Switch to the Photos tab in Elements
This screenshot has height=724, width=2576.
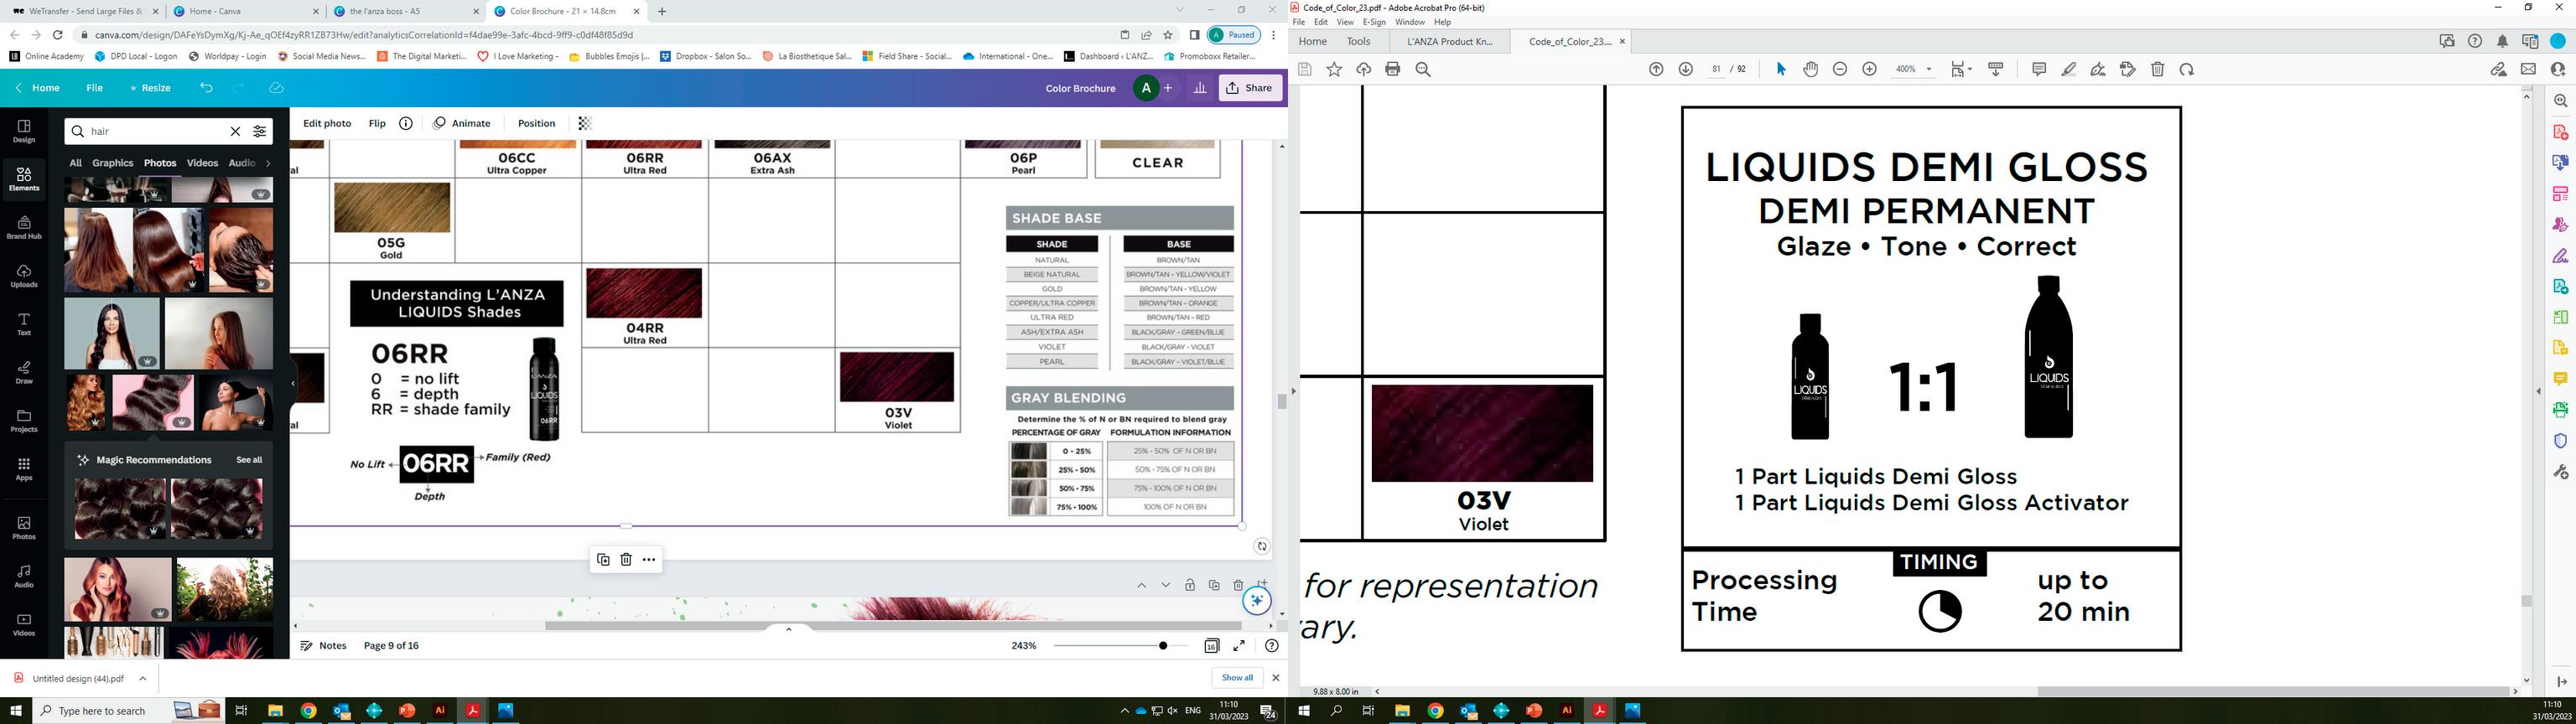click(x=160, y=163)
